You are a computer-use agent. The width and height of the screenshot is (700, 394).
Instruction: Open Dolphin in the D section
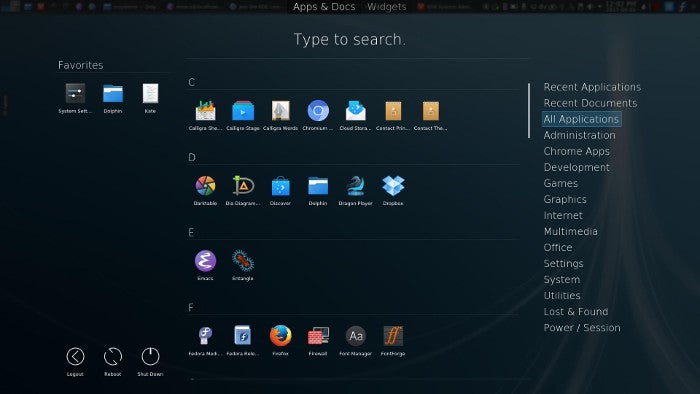point(318,190)
